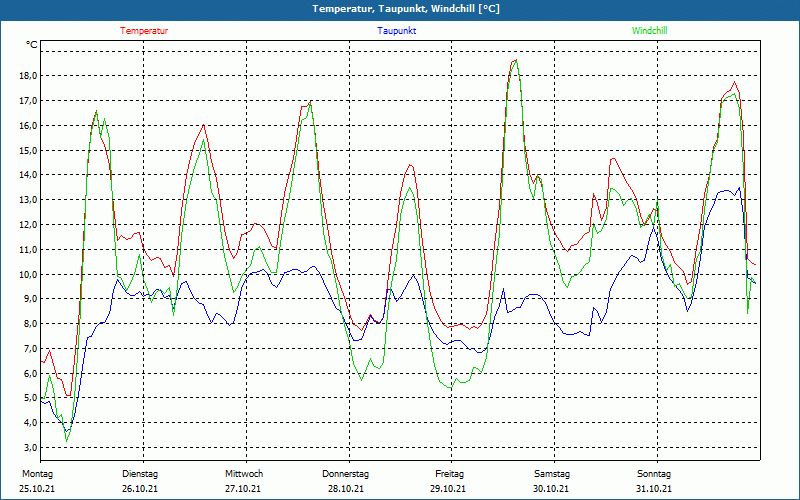The height and width of the screenshot is (500, 800).
Task: Click the blue Taupunkt legend label
Action: coord(397,31)
